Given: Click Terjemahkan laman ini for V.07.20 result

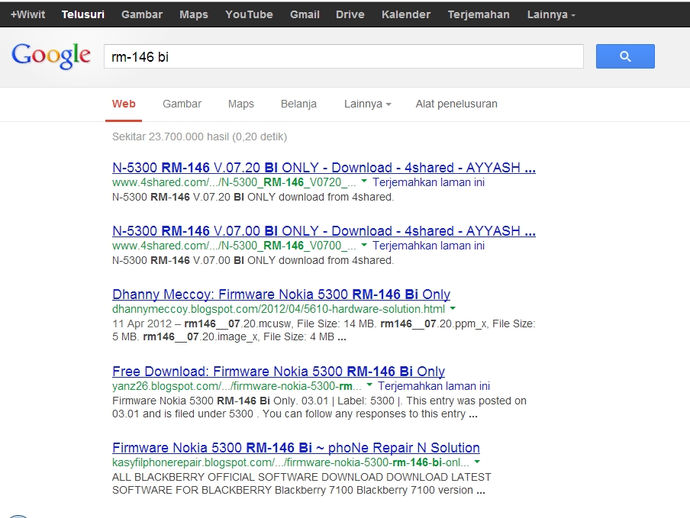Looking at the screenshot, I should pyautogui.click(x=429, y=182).
